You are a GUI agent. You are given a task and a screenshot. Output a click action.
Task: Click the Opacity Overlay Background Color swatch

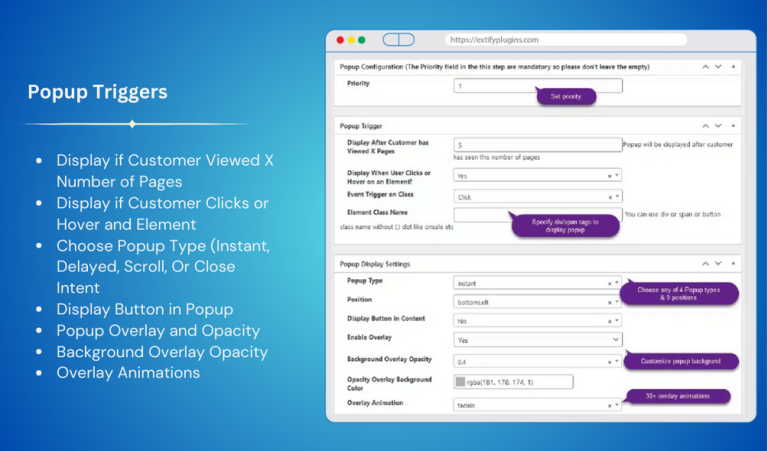pos(461,381)
